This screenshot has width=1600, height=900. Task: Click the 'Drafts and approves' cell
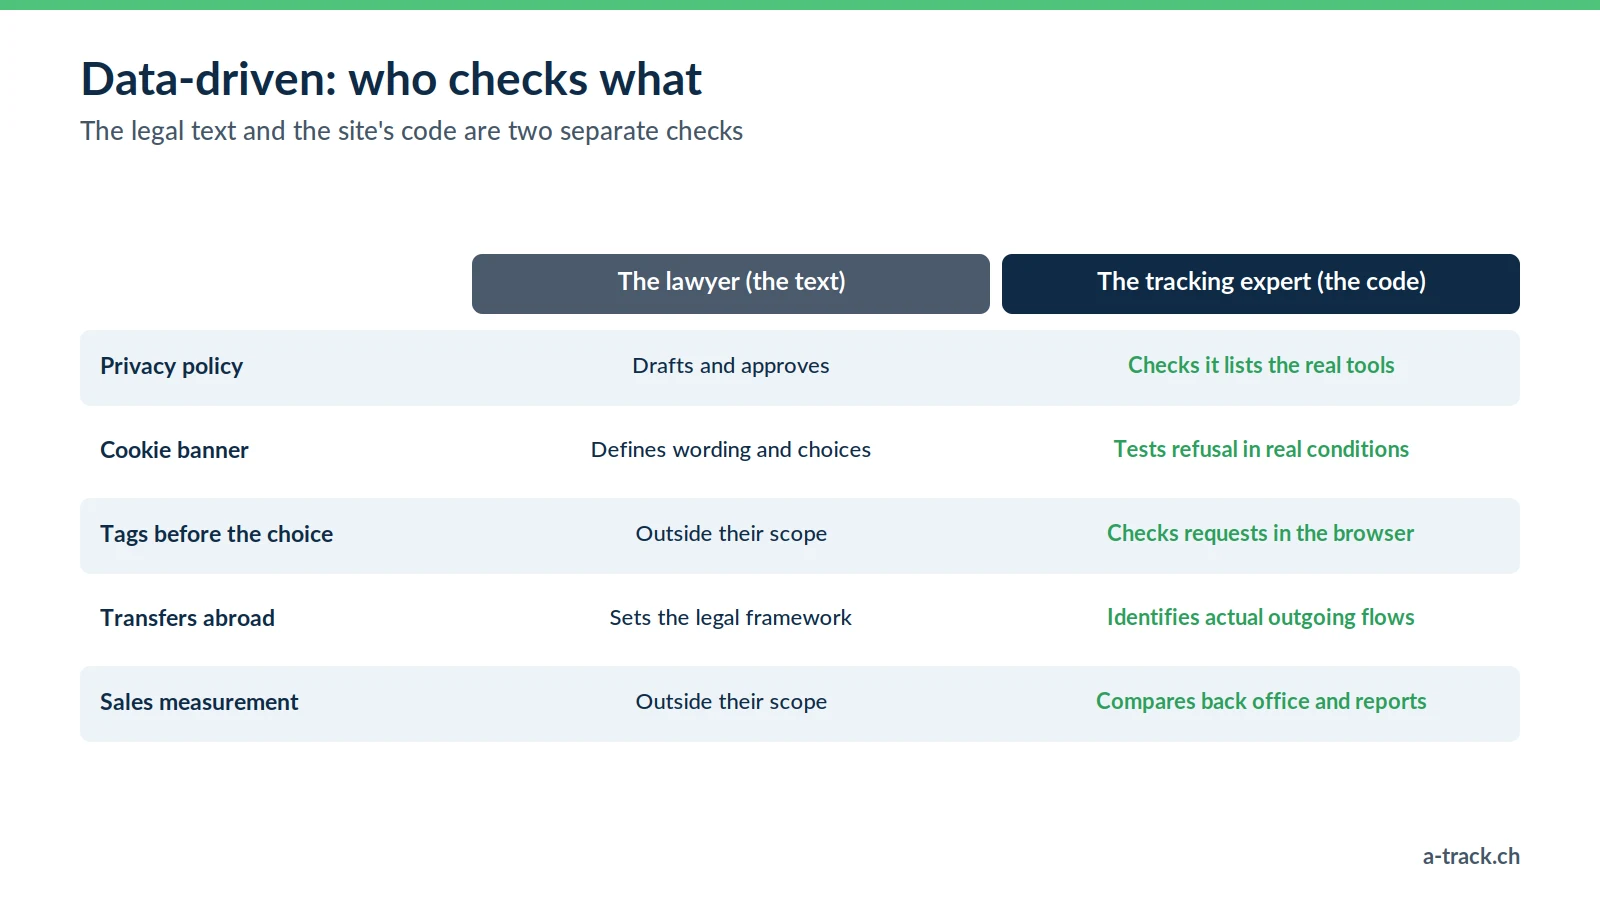(x=731, y=366)
